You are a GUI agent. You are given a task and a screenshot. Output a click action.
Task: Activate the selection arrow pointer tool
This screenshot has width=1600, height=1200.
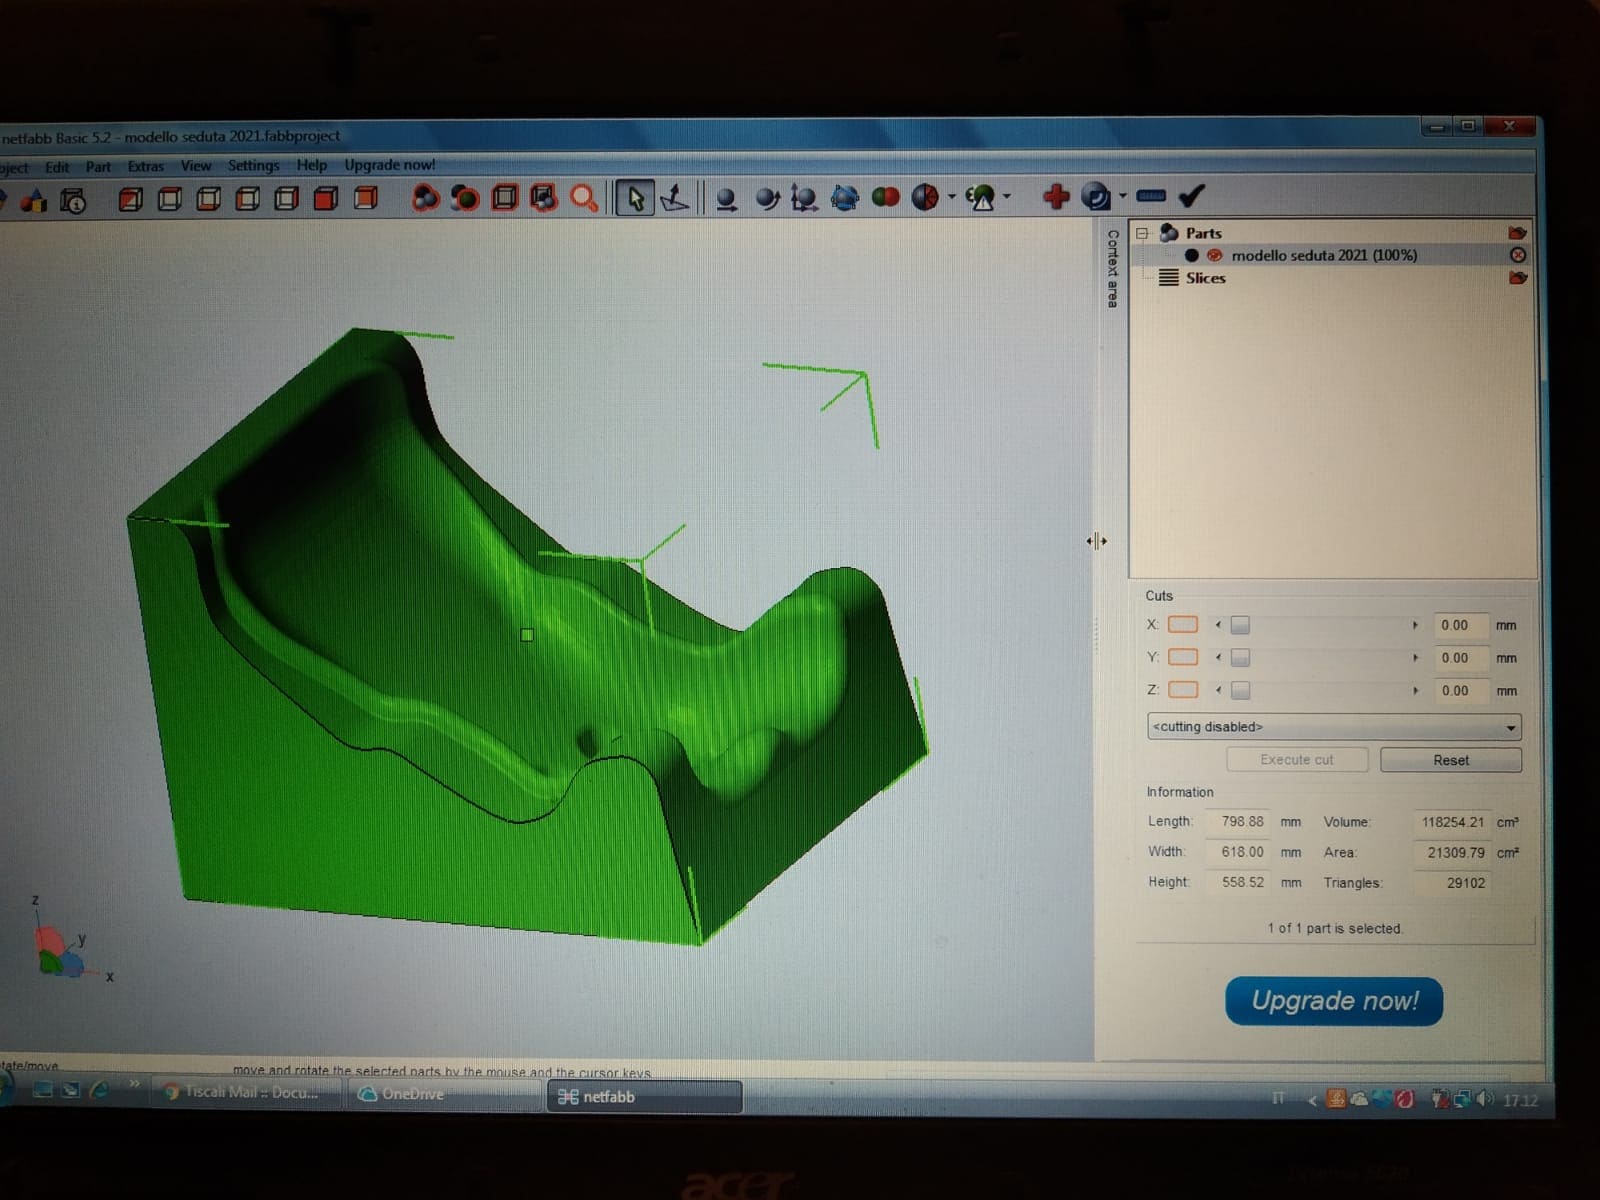634,198
